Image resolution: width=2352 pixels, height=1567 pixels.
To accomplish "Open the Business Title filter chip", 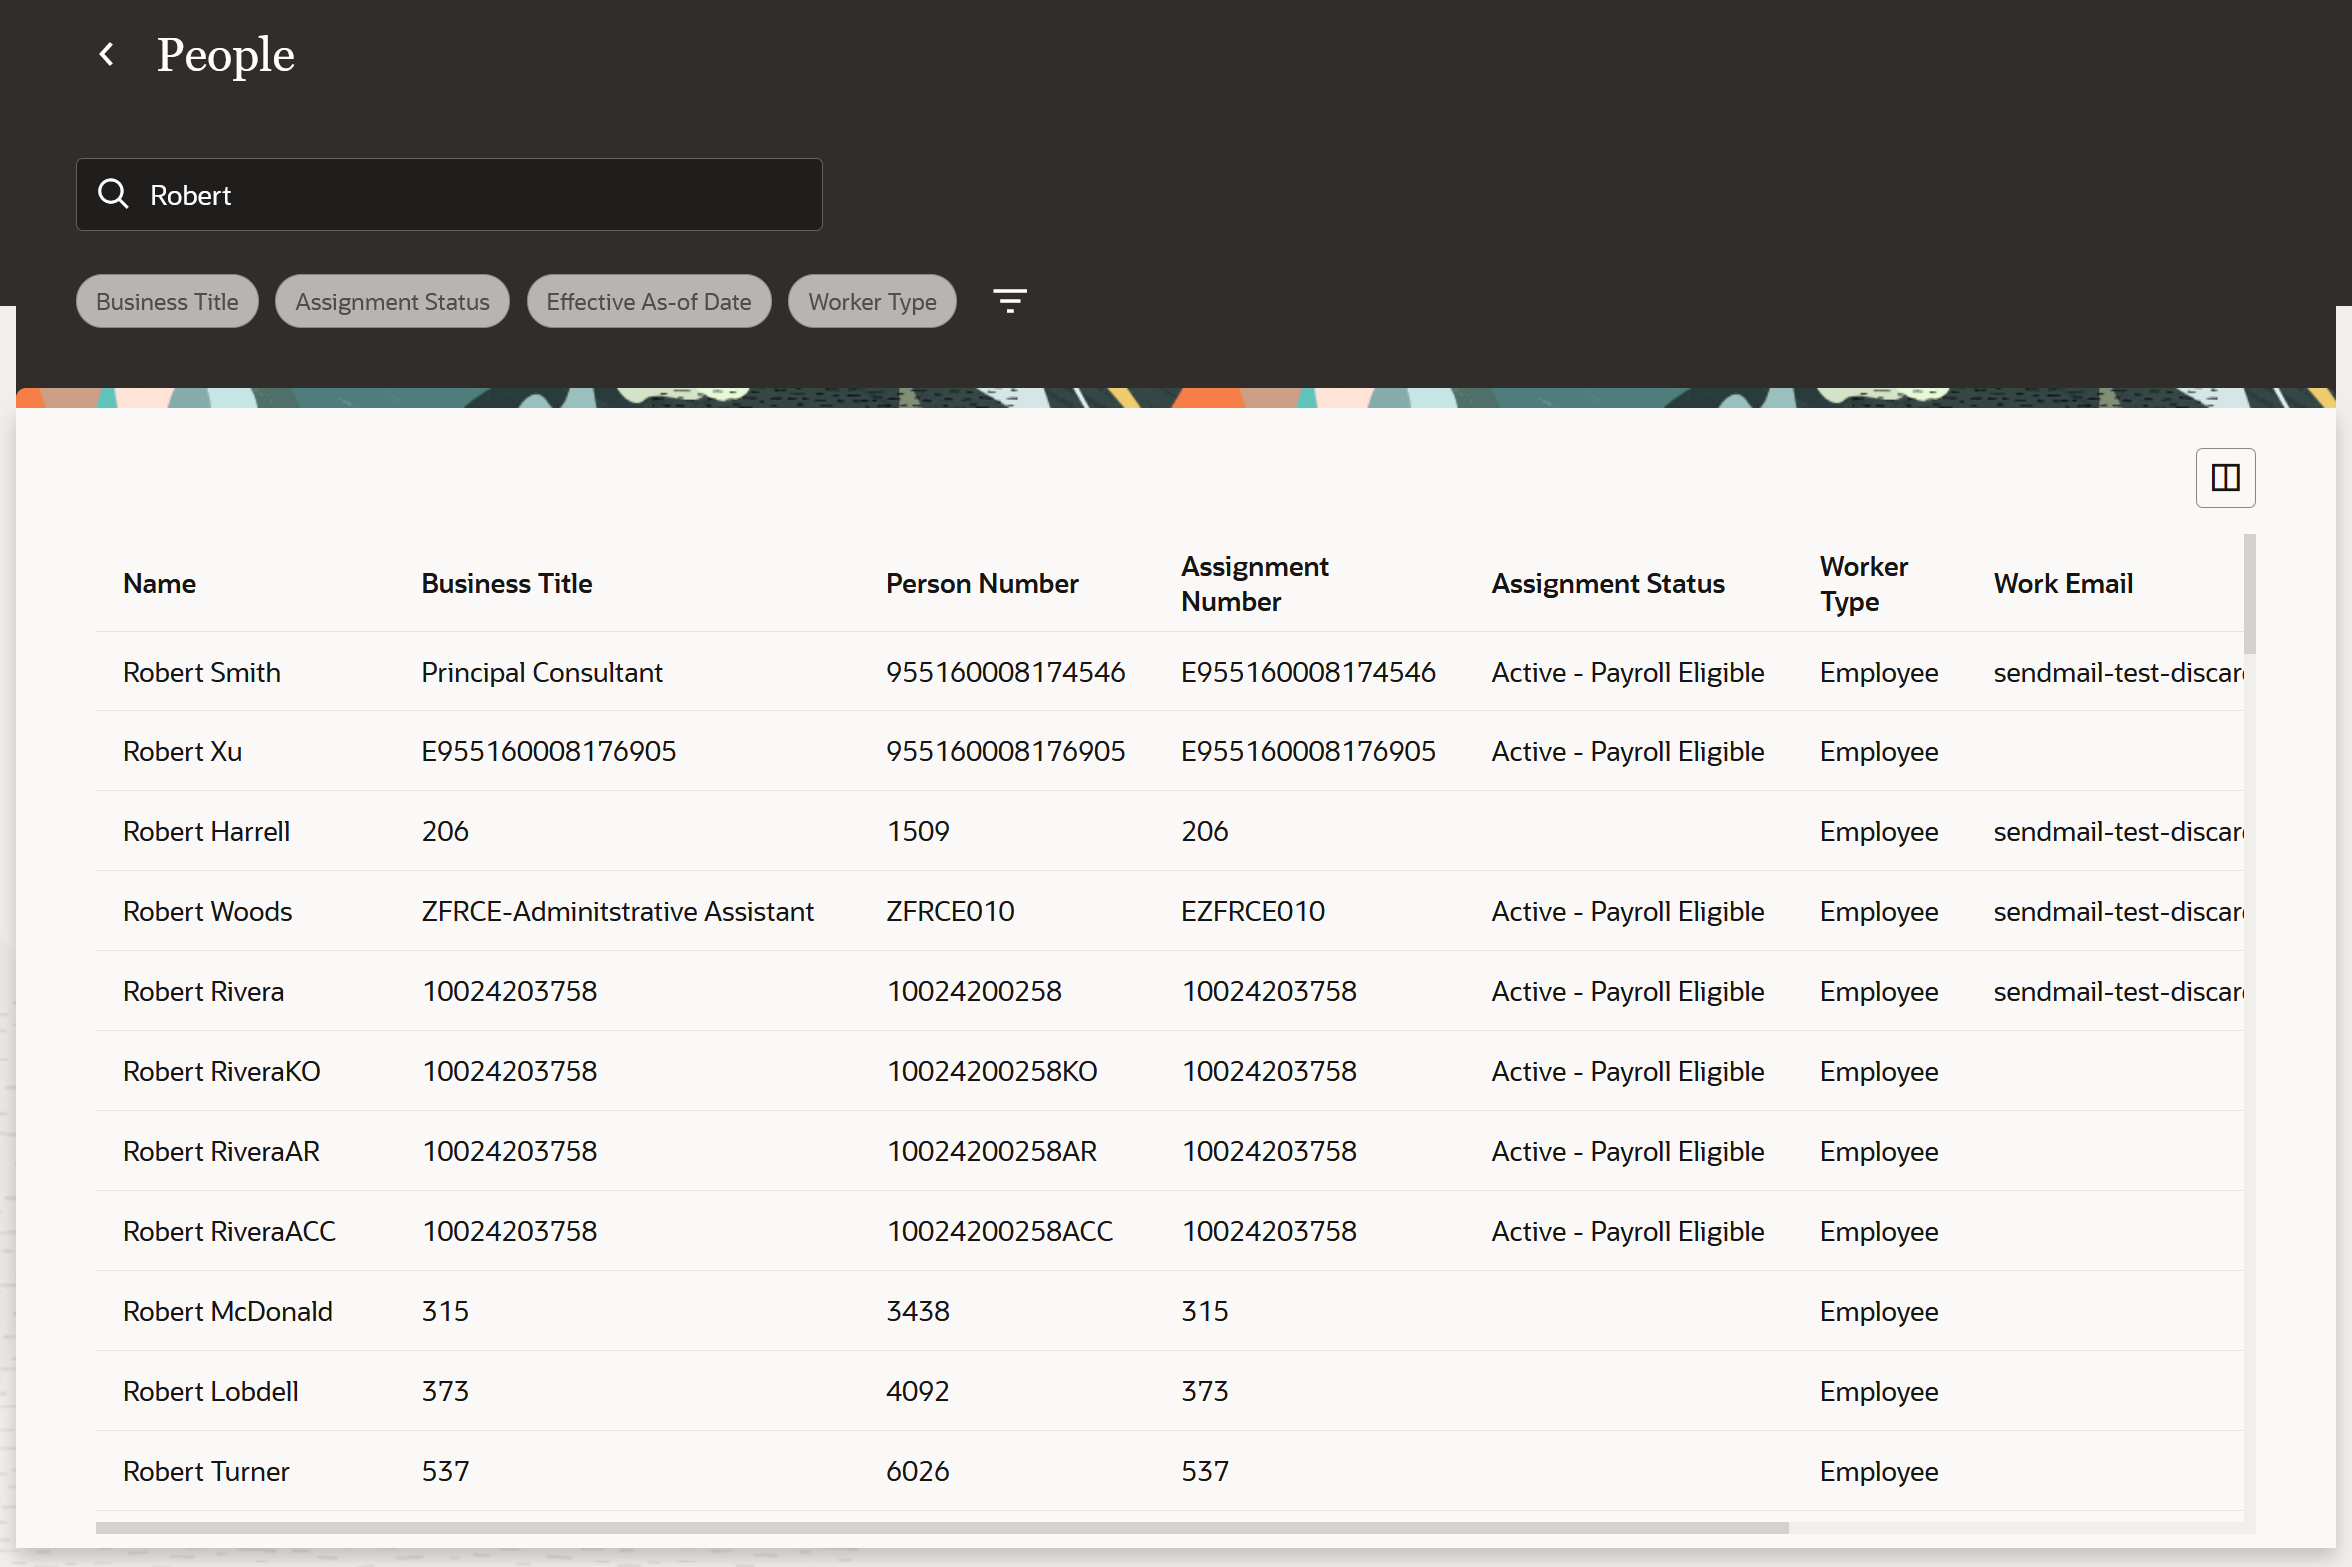I will pos(167,302).
